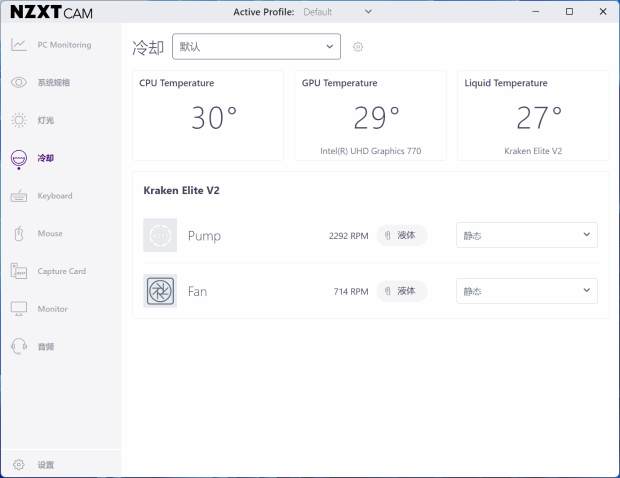Click Kraken Elite V2 under Liquid Temperature
Image resolution: width=620 pixels, height=478 pixels.
(x=533, y=151)
